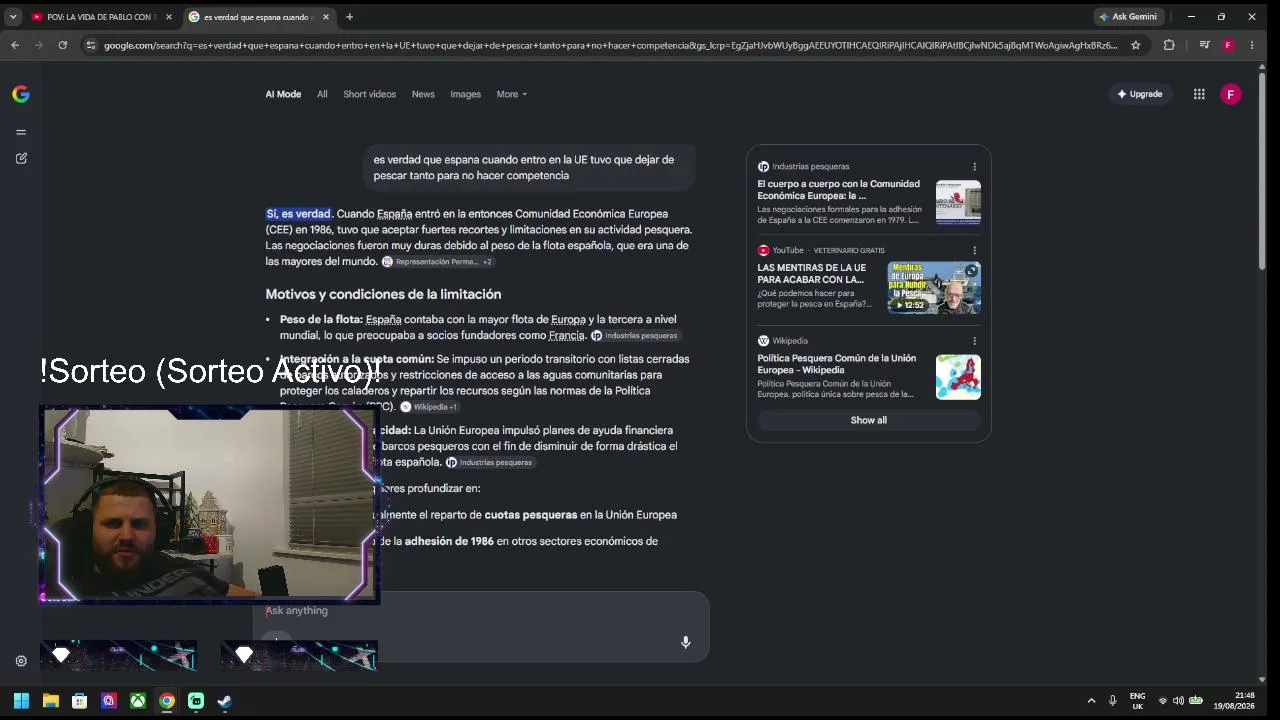The width and height of the screenshot is (1280, 720).
Task: Open options for the Wikipedia source card
Action: (x=975, y=341)
